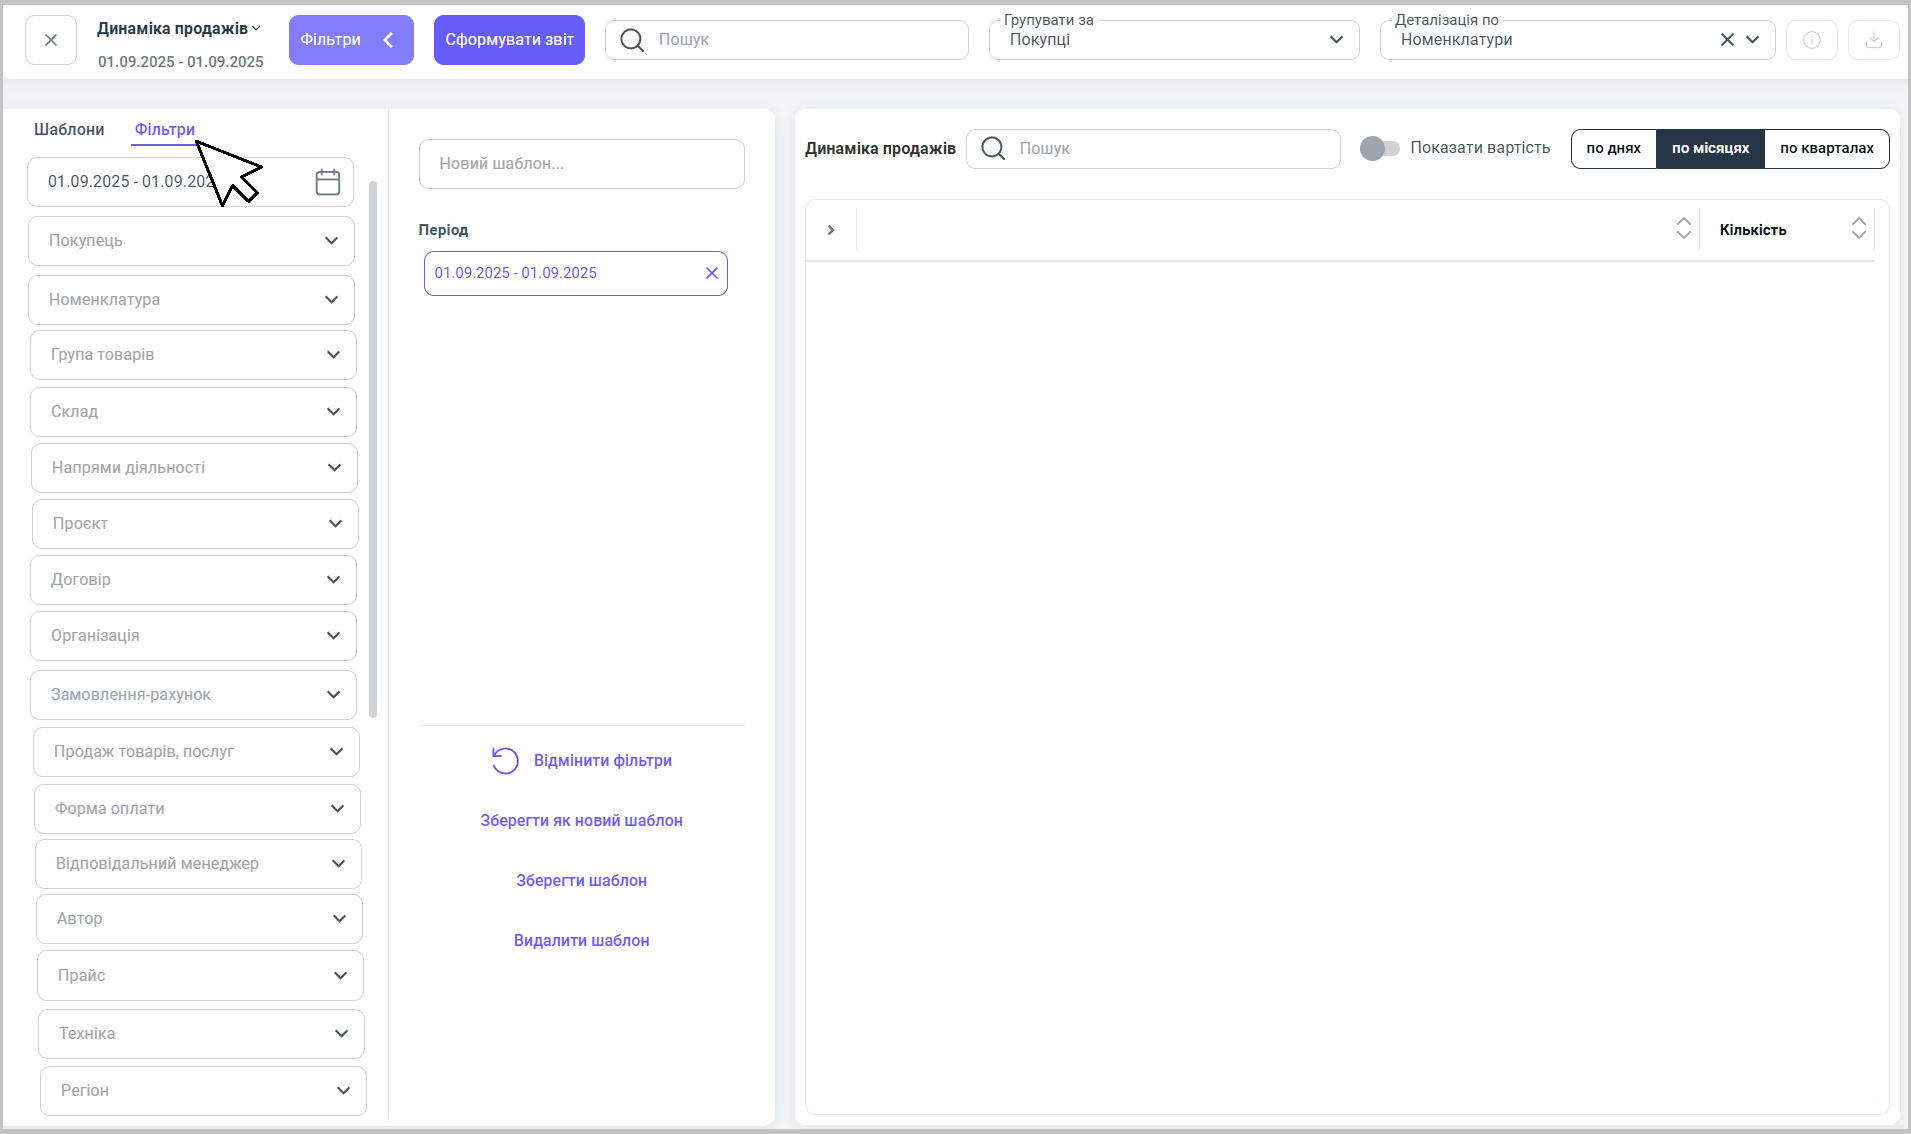
Task: Click the Сформувати звіт button
Action: pyautogui.click(x=509, y=40)
